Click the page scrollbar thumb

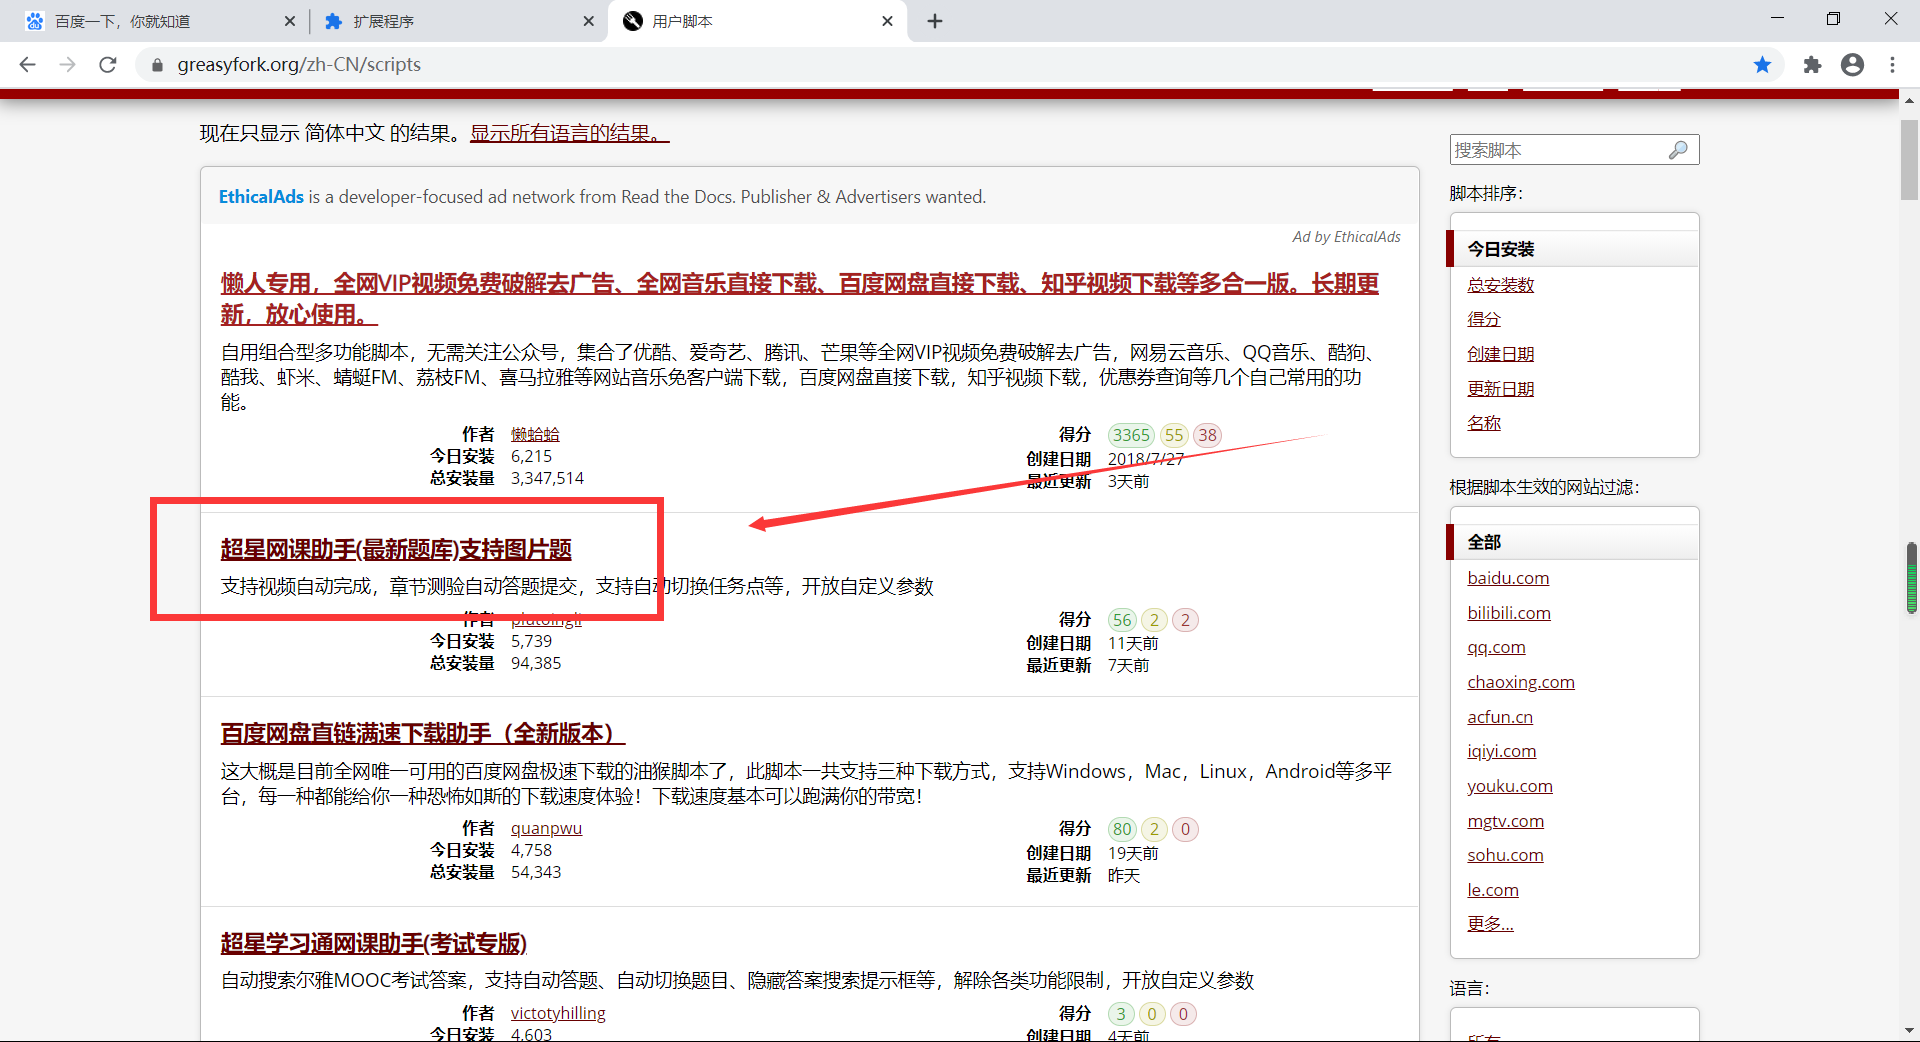tap(1910, 160)
